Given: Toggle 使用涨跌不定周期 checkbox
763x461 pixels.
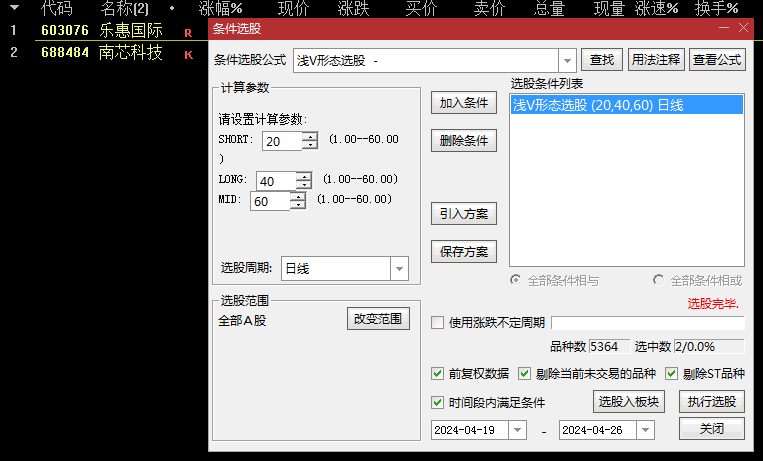Looking at the screenshot, I should coord(437,322).
